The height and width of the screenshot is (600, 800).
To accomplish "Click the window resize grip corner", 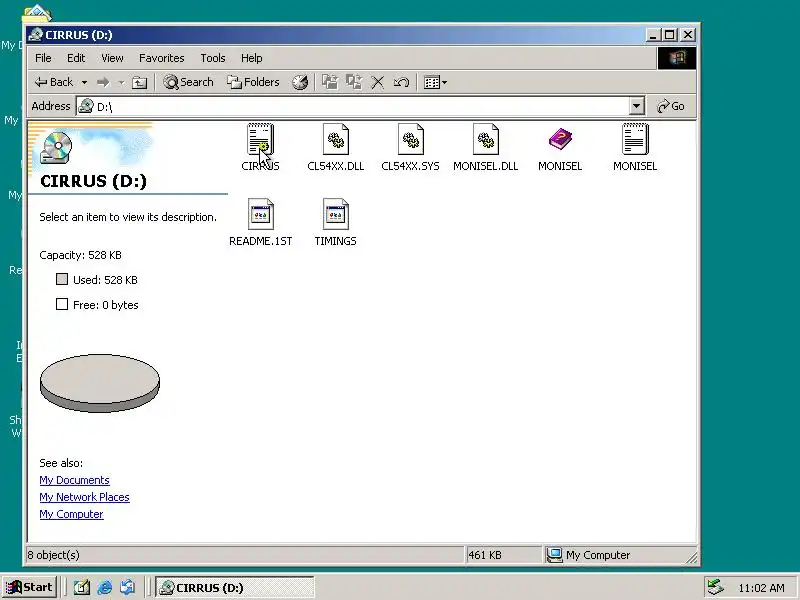I will [691, 558].
